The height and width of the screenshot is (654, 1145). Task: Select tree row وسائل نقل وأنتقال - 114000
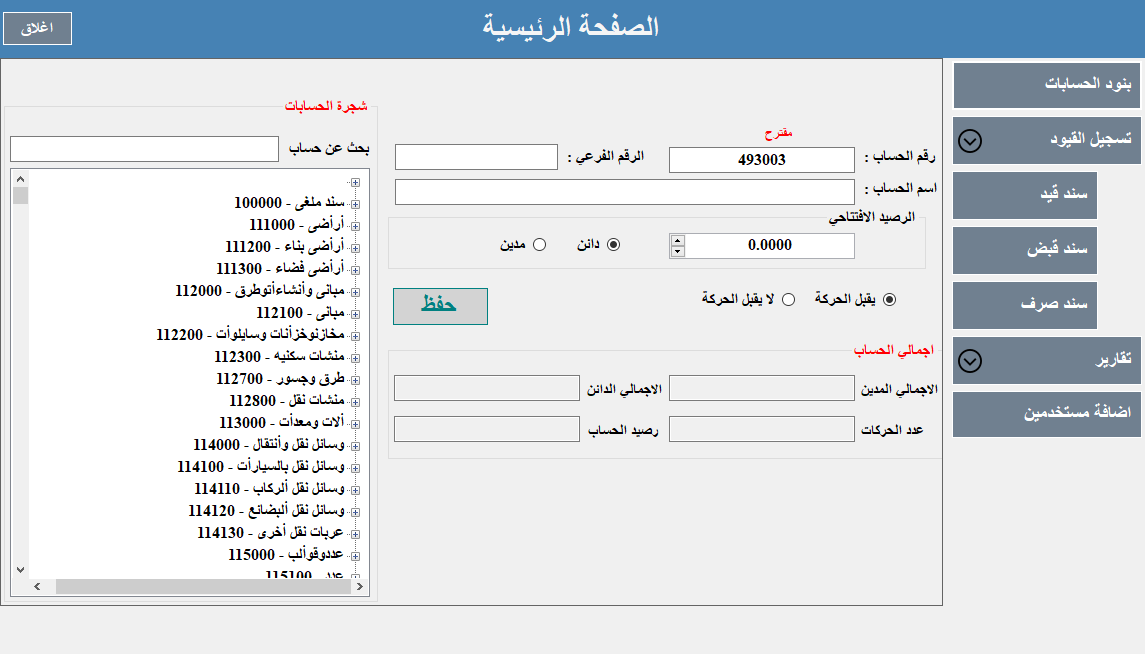[269, 445]
